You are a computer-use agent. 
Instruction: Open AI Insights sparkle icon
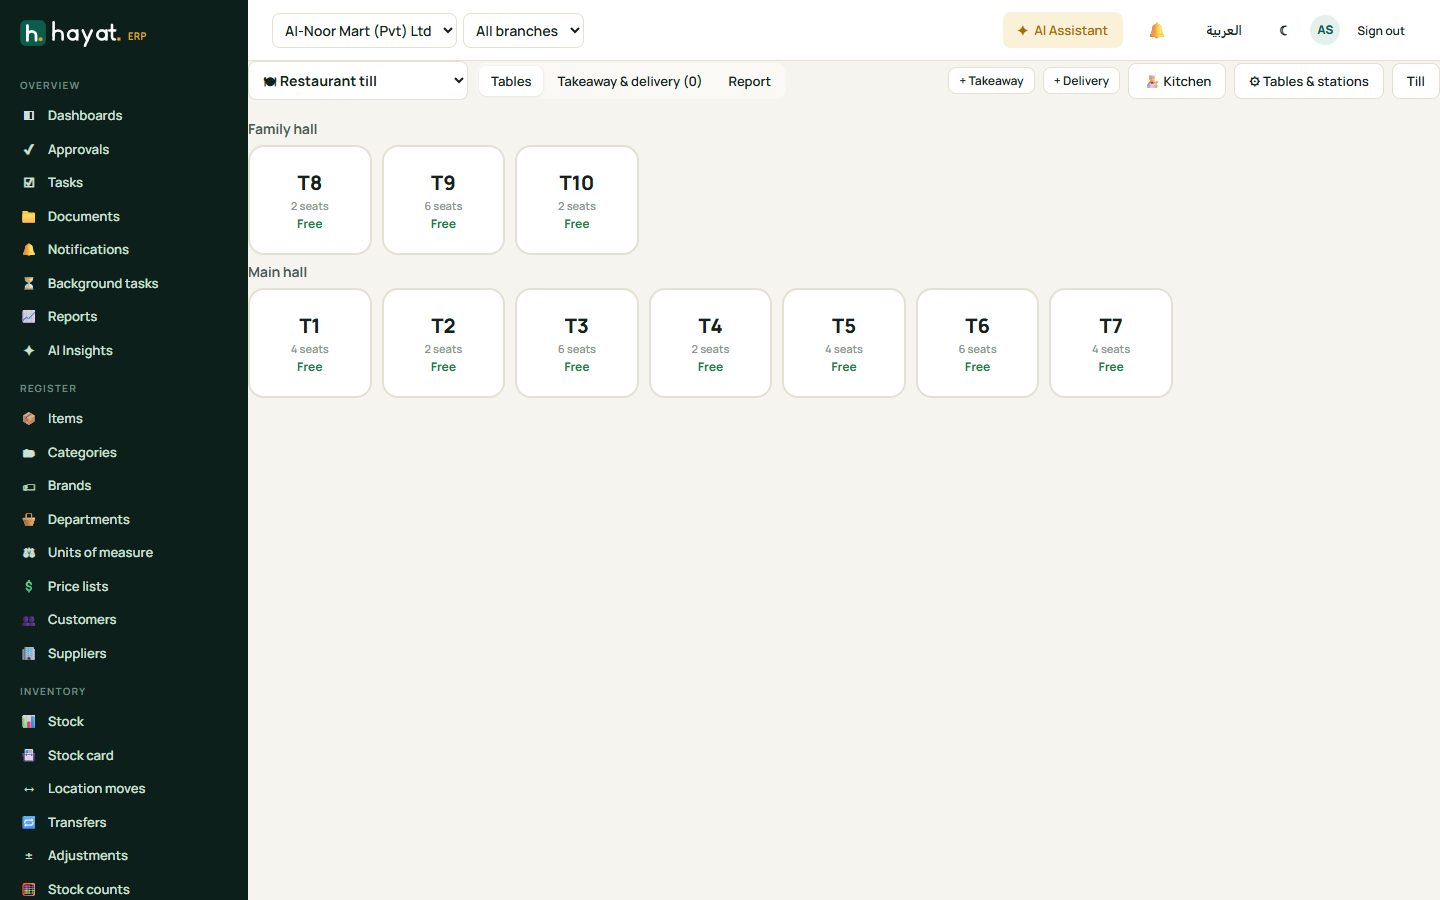(x=29, y=351)
